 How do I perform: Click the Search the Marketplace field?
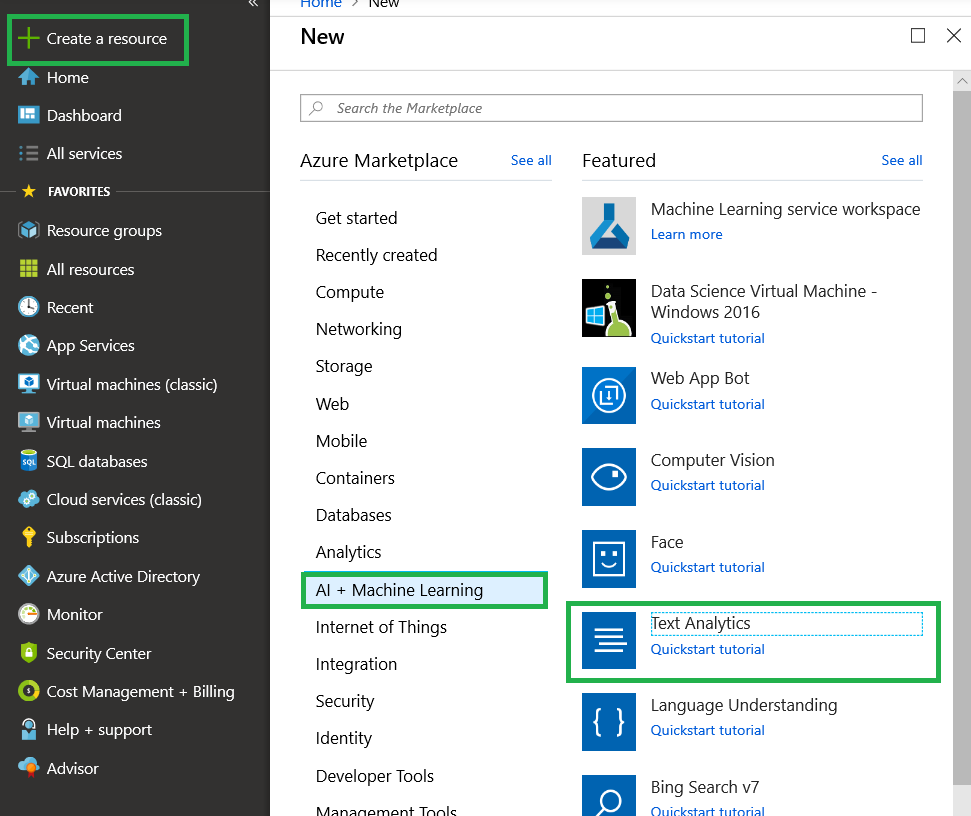point(611,108)
